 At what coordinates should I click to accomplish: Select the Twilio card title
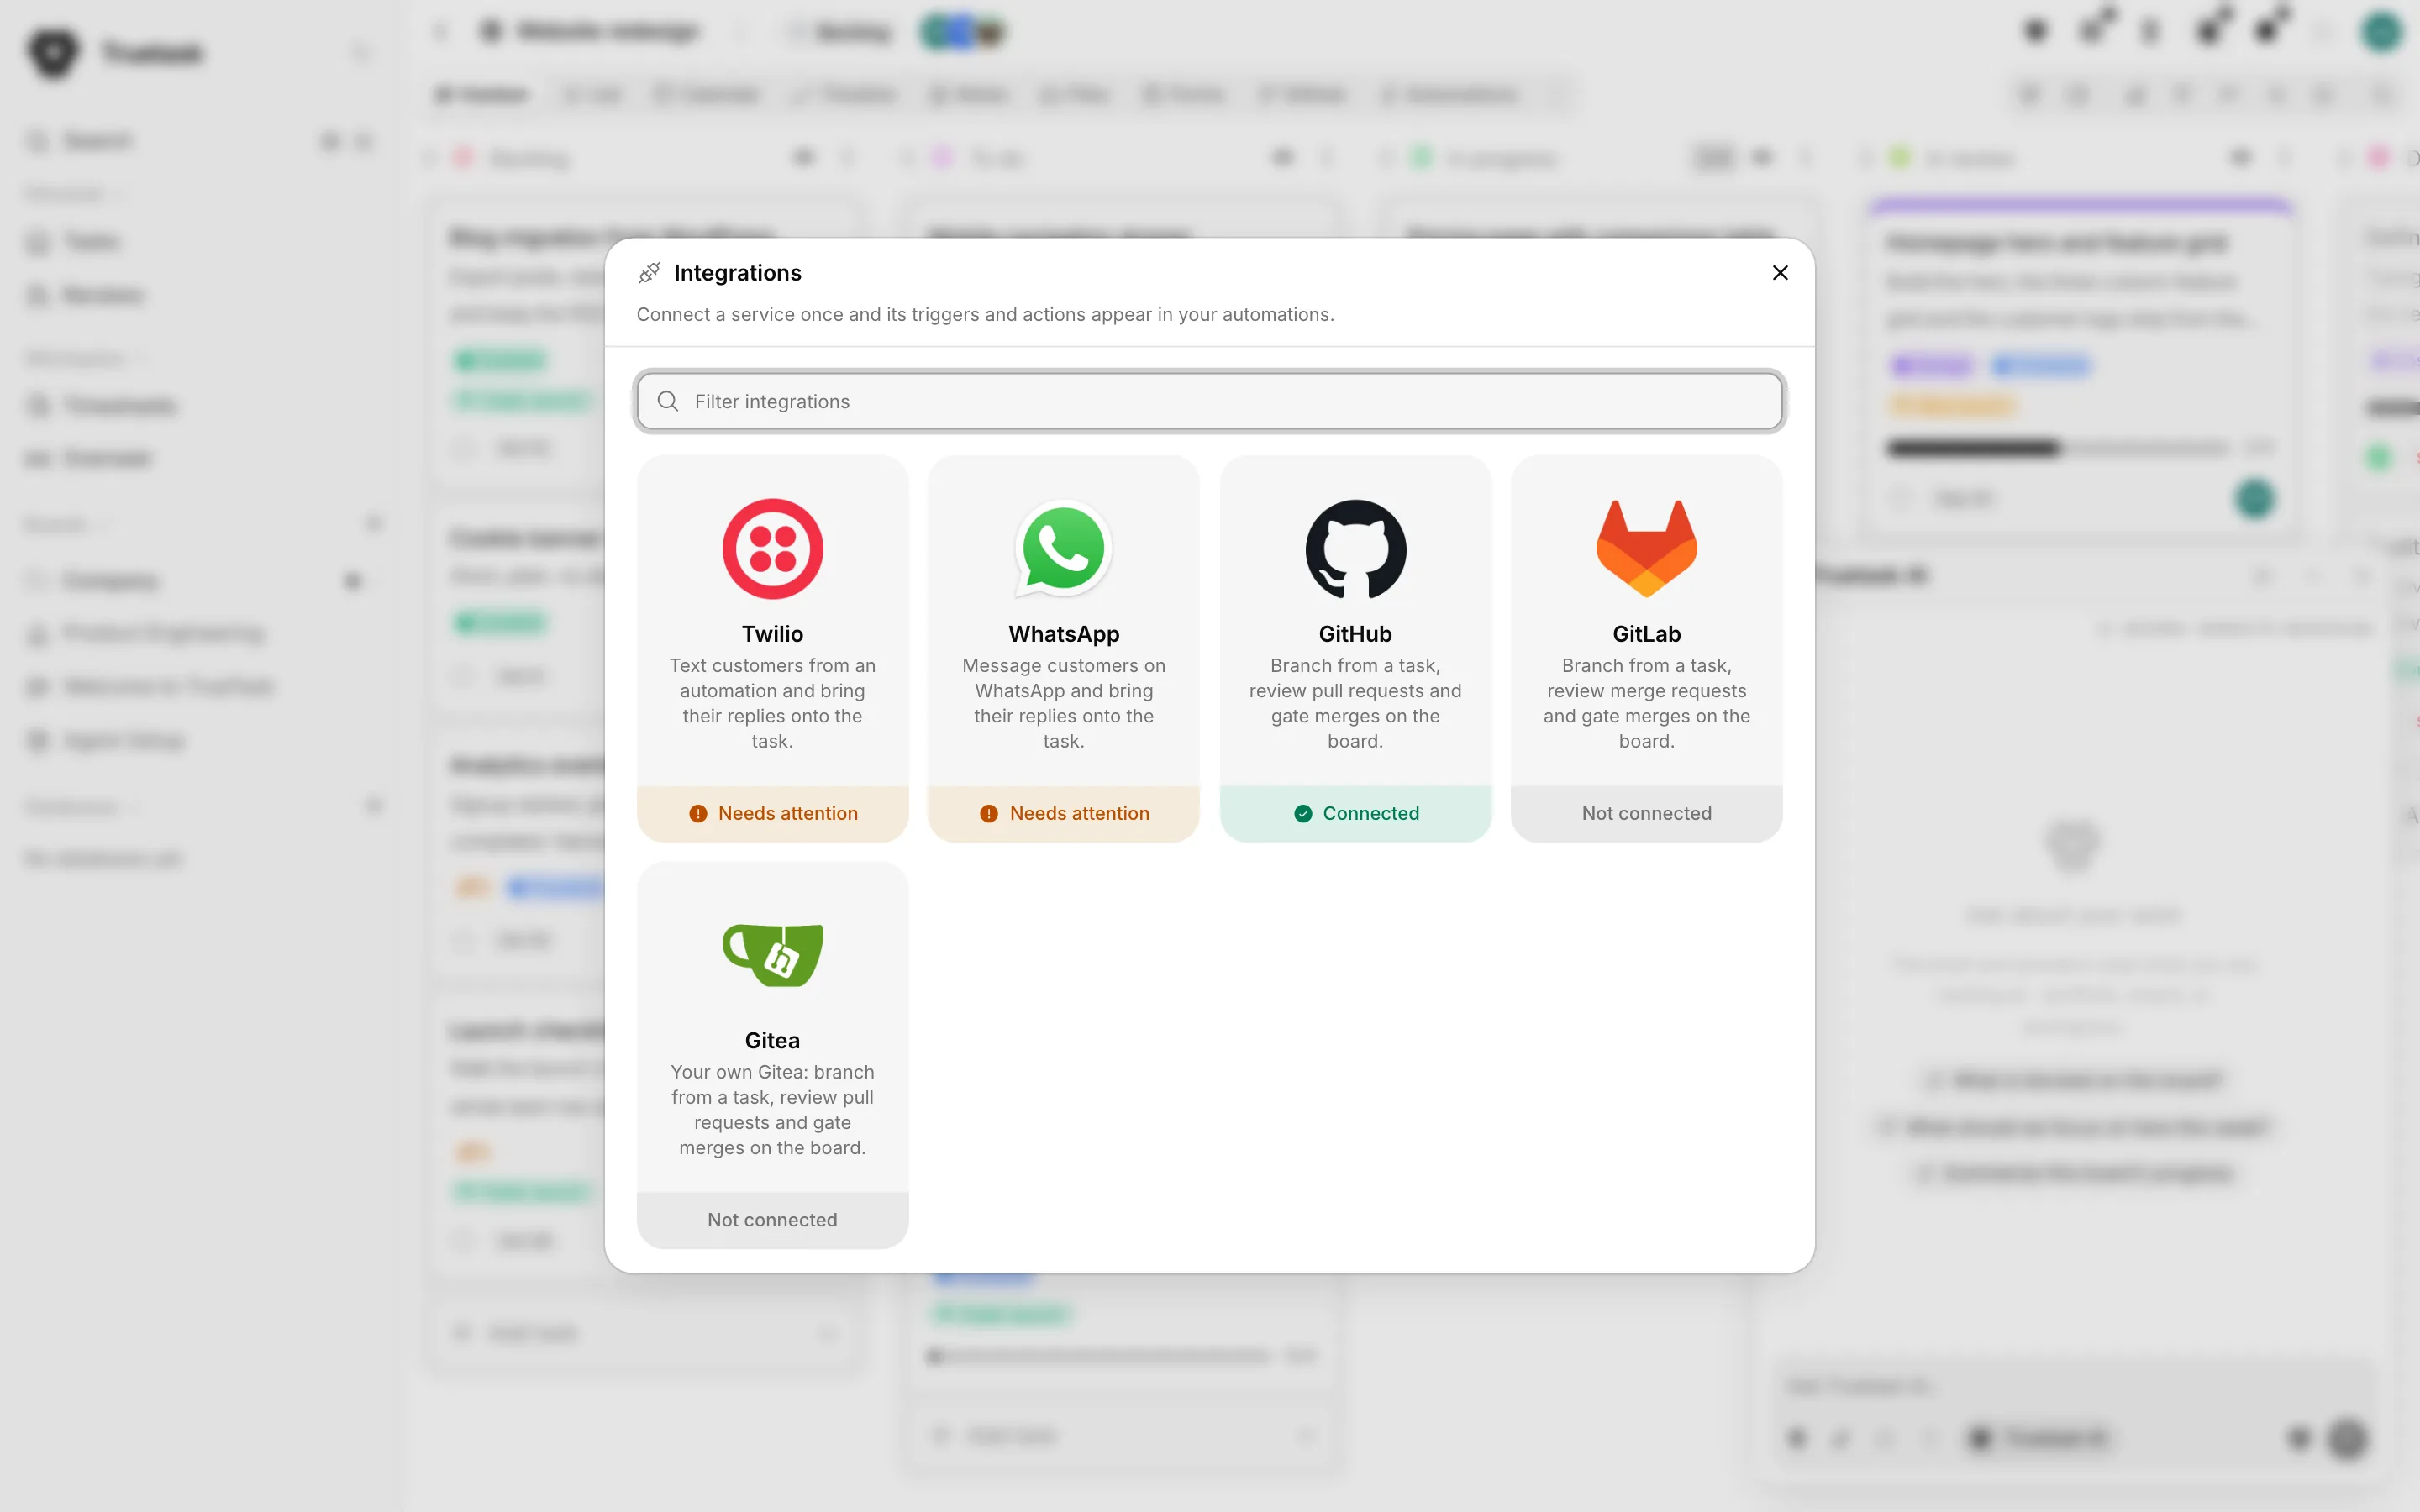coord(772,634)
